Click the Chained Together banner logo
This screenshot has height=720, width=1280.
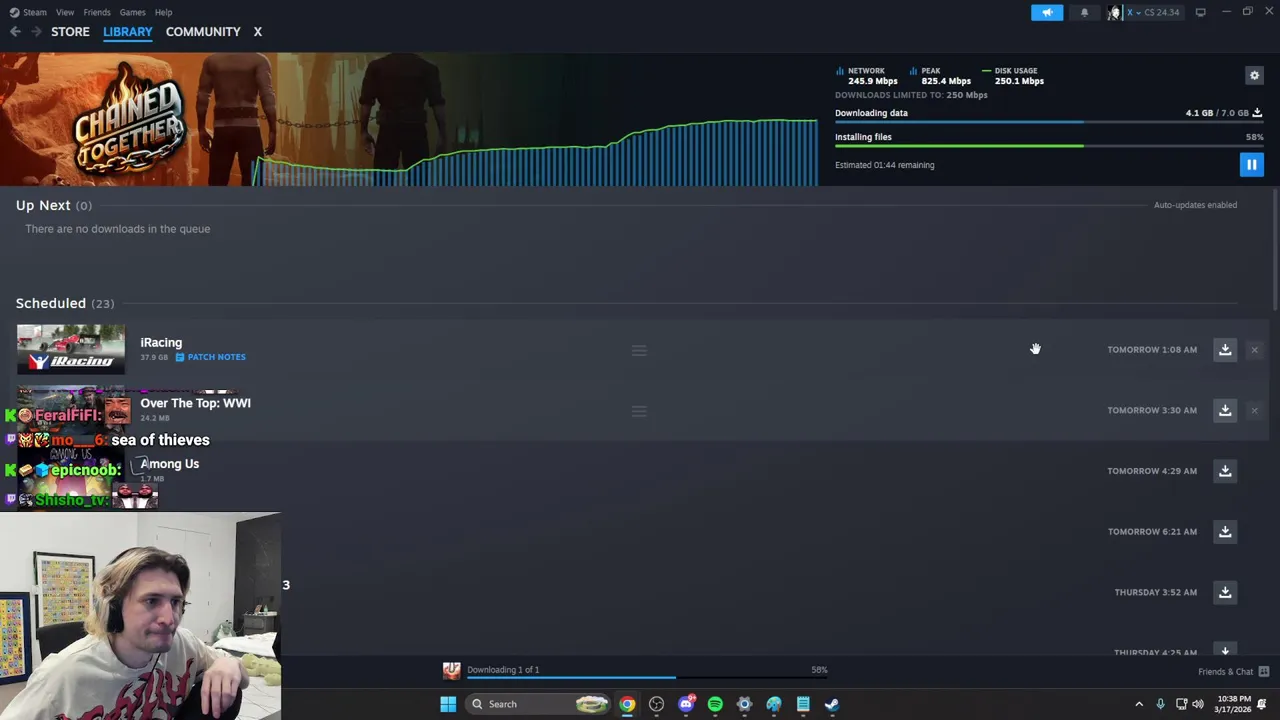[129, 120]
